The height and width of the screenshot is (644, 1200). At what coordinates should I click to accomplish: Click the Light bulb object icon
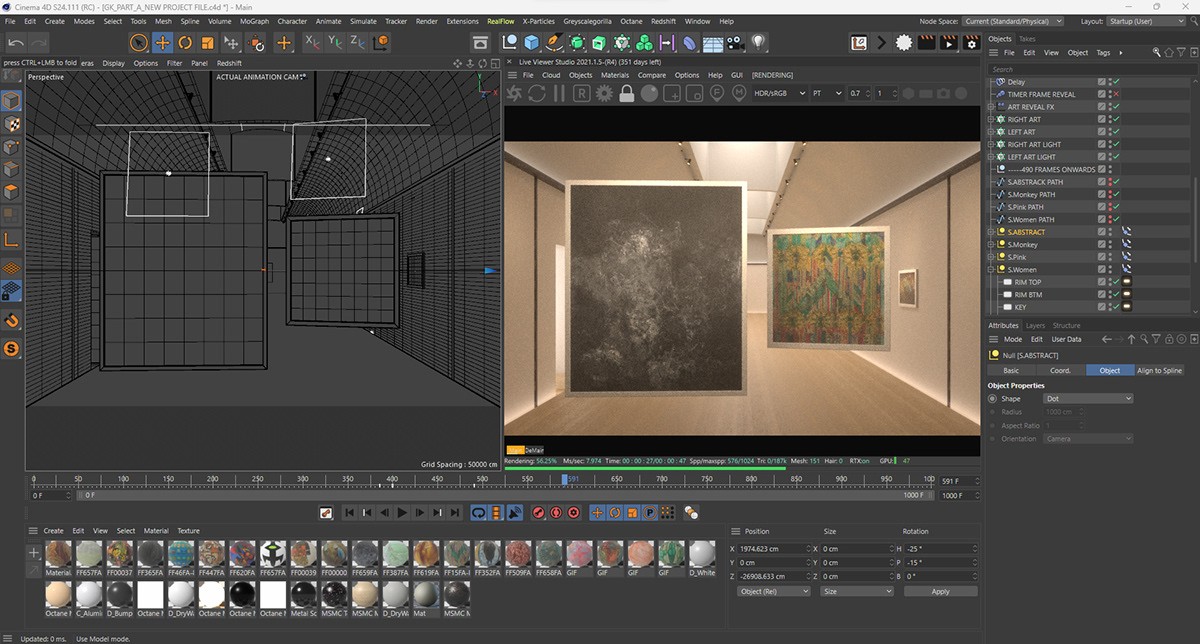(759, 43)
